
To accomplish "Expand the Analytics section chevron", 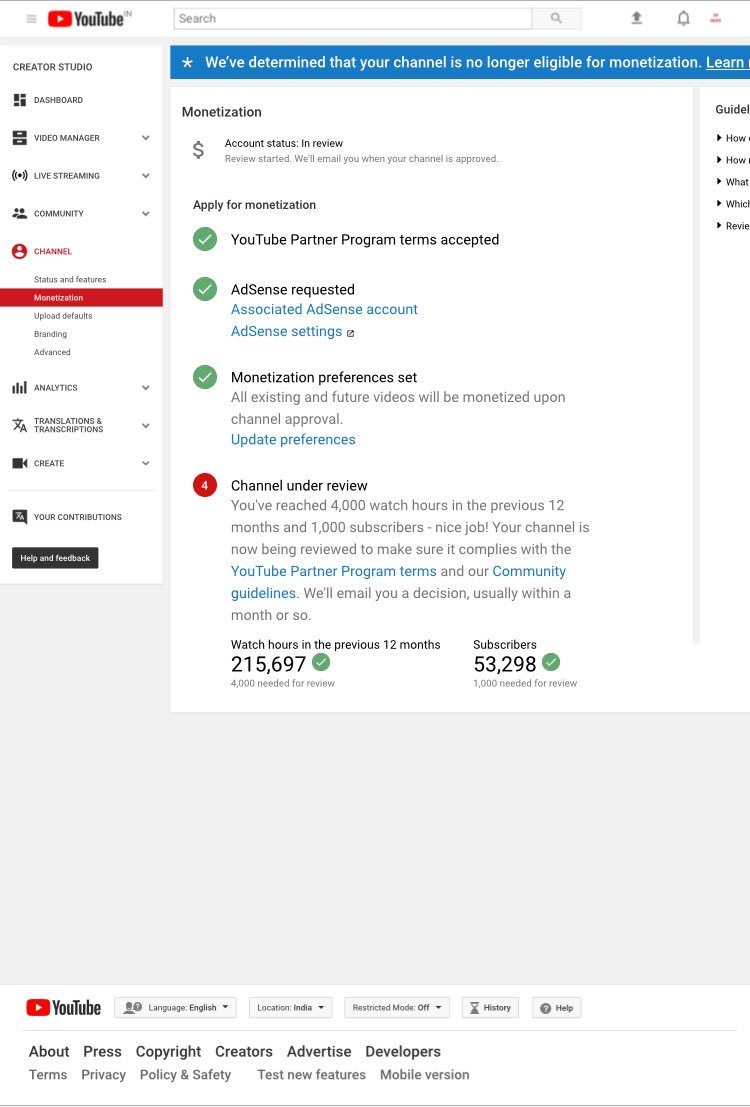I will 145,388.
